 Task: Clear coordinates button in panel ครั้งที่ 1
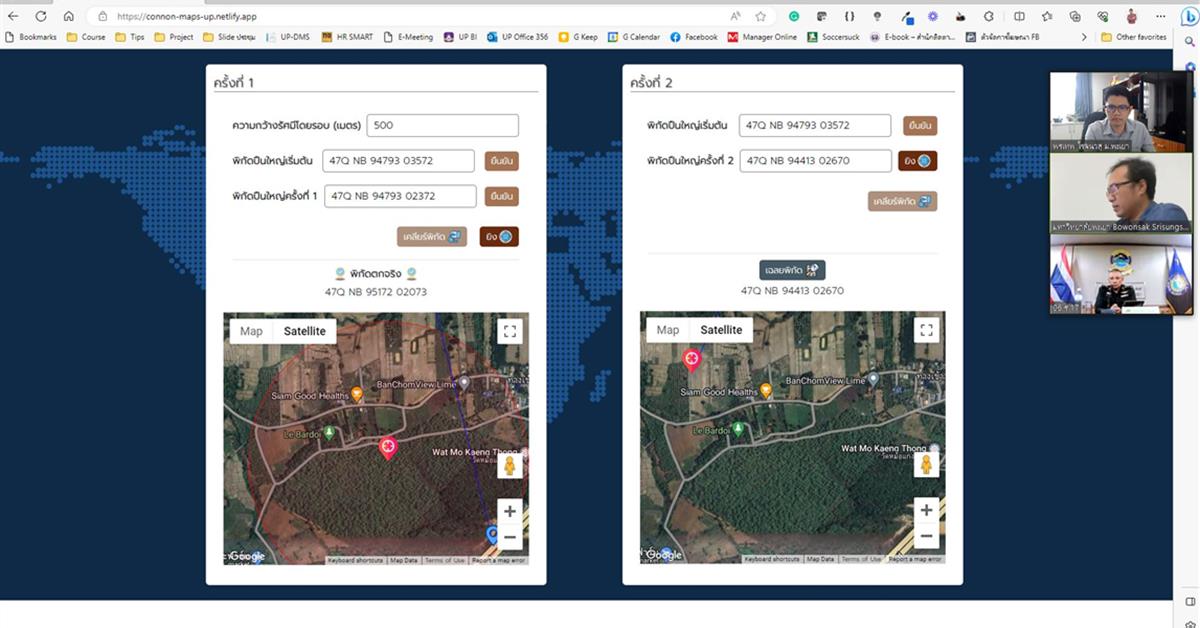pos(432,237)
